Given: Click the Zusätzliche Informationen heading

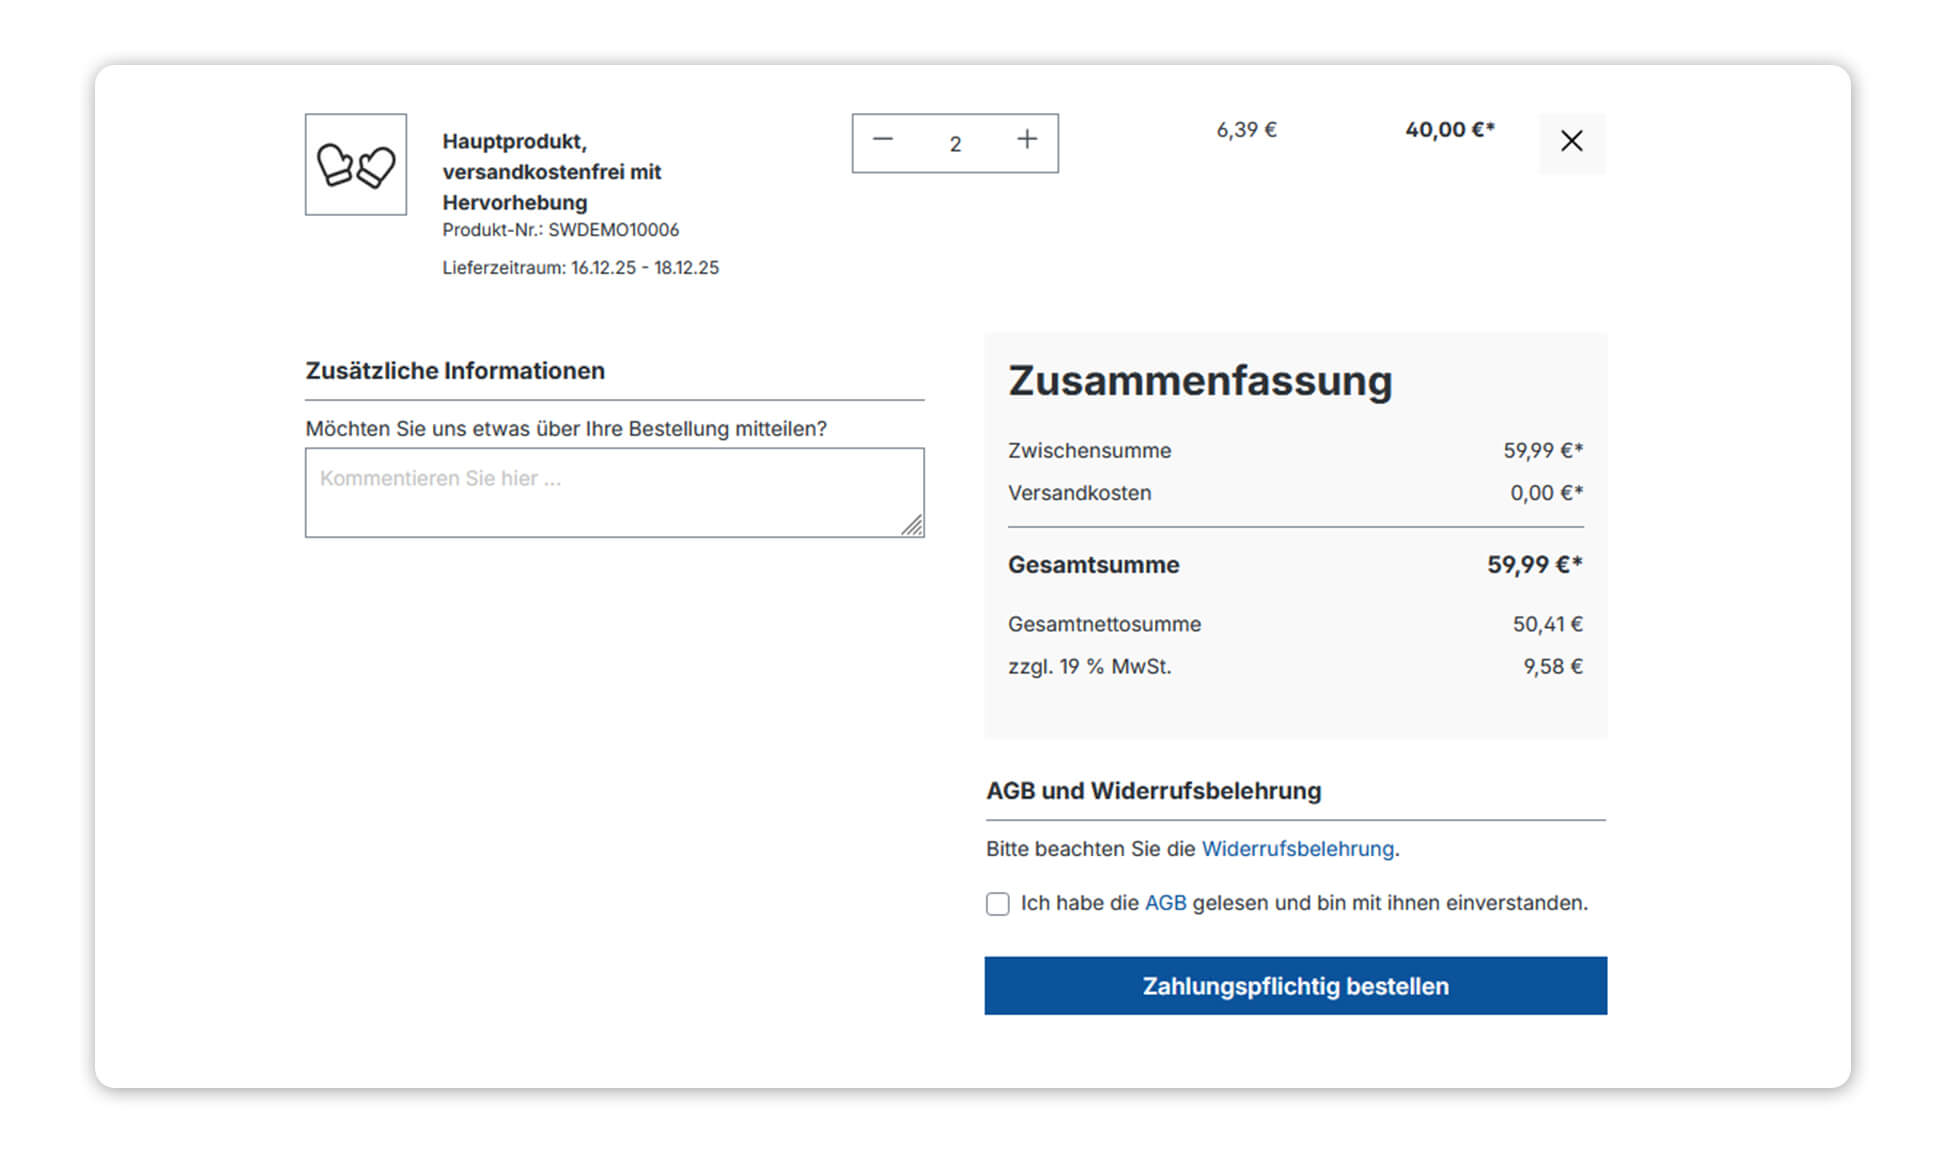Looking at the screenshot, I should pyautogui.click(x=455, y=371).
